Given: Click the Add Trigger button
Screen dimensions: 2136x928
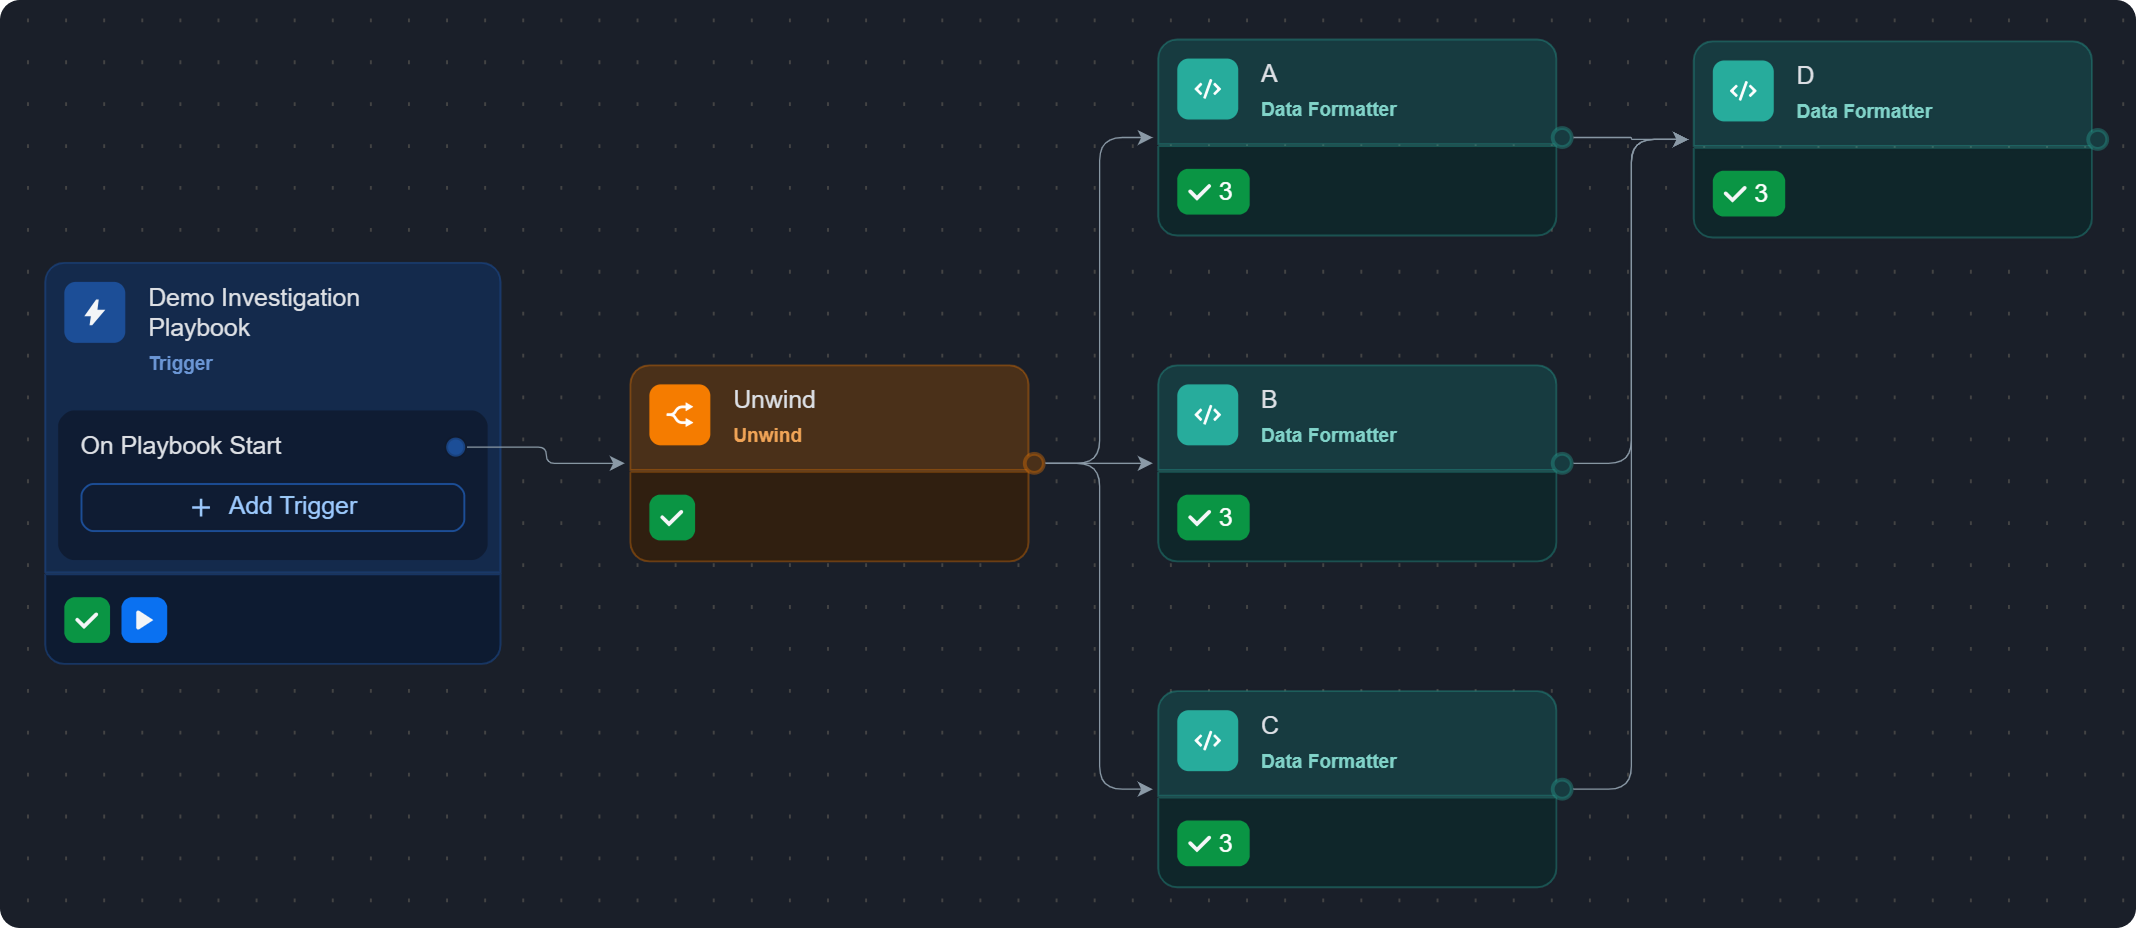Looking at the screenshot, I should 273,507.
